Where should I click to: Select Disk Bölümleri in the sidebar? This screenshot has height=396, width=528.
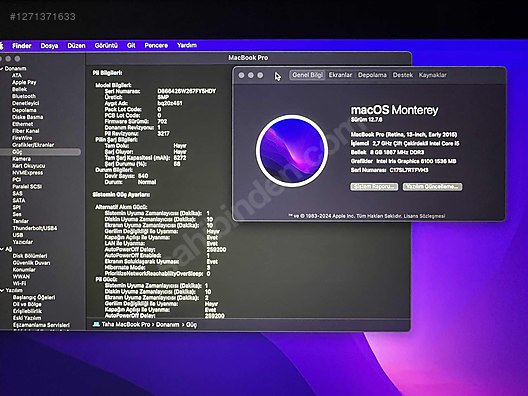coord(30,256)
